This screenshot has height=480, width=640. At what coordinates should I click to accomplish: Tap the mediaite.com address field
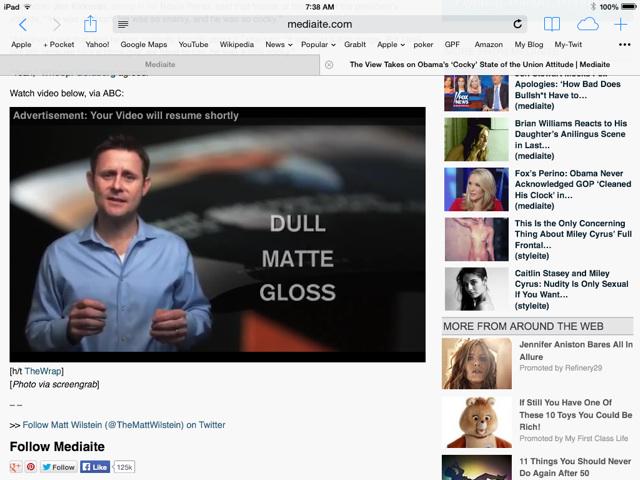(320, 24)
